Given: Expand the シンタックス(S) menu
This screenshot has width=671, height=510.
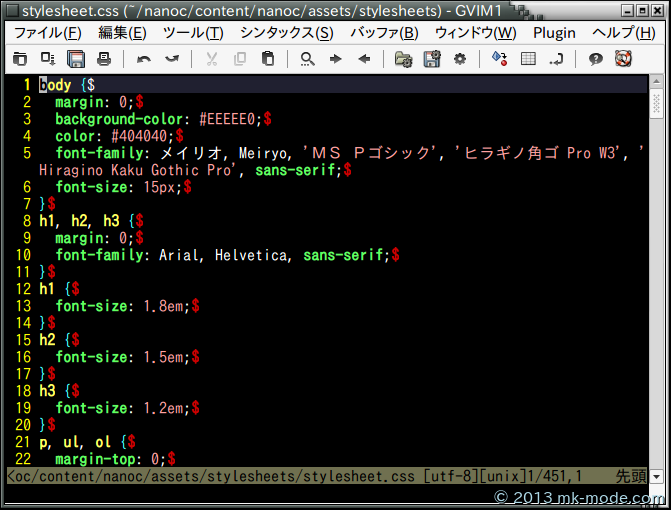Looking at the screenshot, I should pyautogui.click(x=287, y=32).
